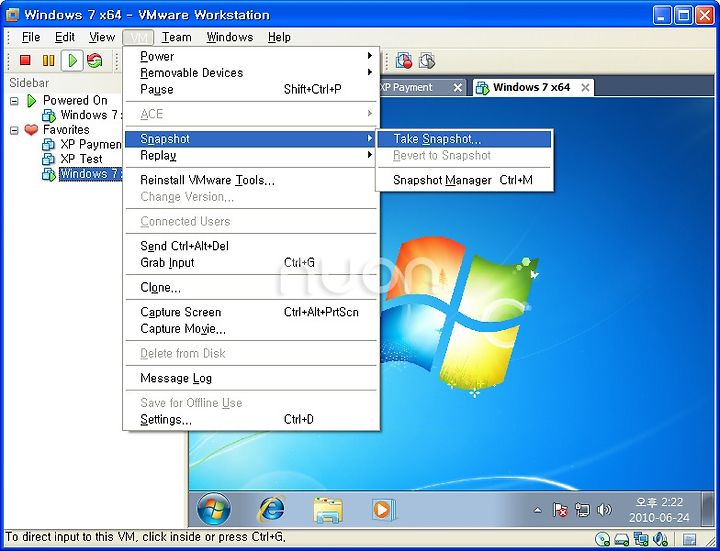Screen dimensions: 720x551
Task: Choose Capture Movie... menu item
Action: click(x=251, y=329)
